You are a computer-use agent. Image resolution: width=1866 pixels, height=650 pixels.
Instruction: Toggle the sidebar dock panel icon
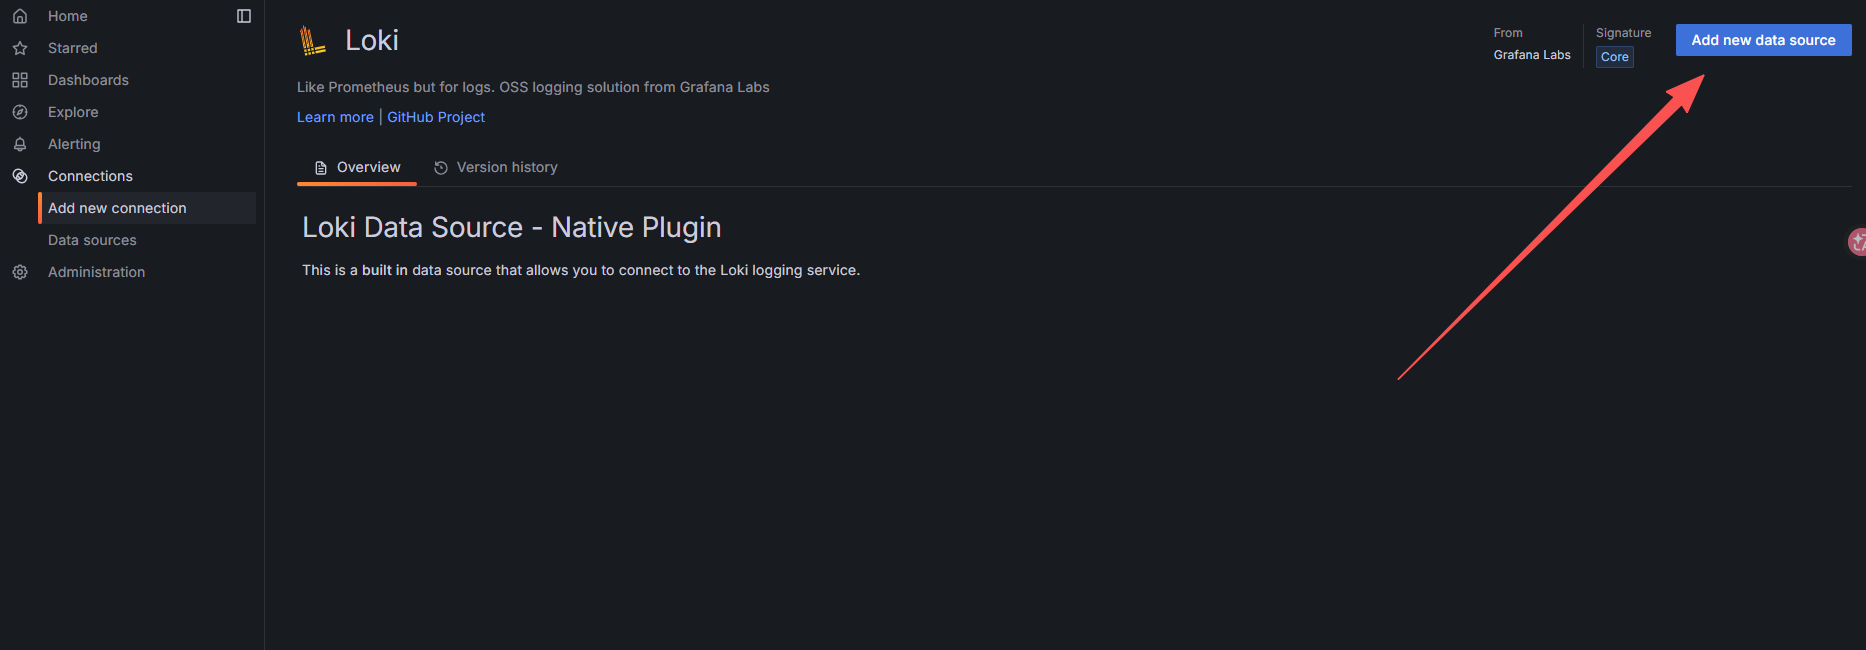coord(244,16)
